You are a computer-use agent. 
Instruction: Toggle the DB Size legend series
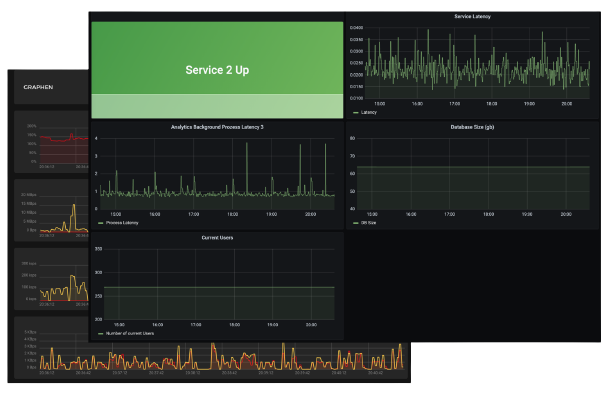point(368,223)
